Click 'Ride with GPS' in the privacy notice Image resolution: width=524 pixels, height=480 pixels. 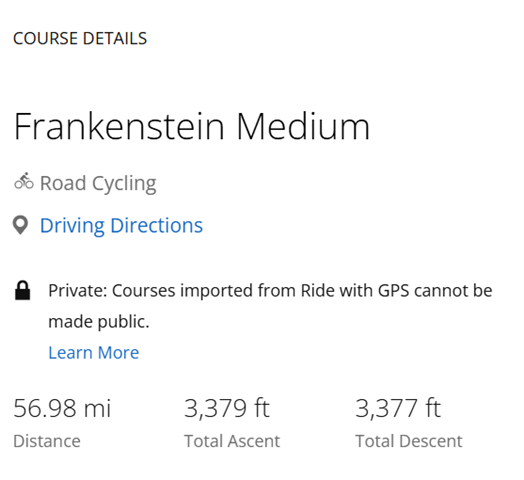(x=355, y=290)
